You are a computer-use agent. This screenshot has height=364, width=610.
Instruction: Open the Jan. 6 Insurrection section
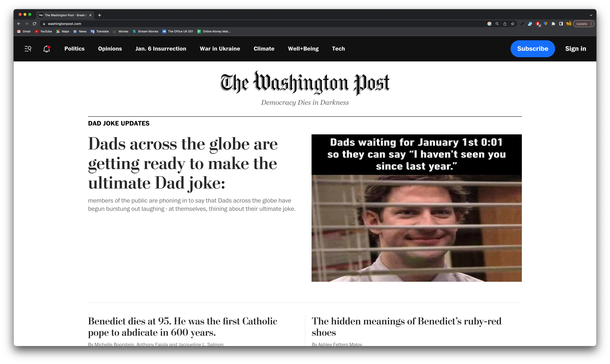point(161,49)
